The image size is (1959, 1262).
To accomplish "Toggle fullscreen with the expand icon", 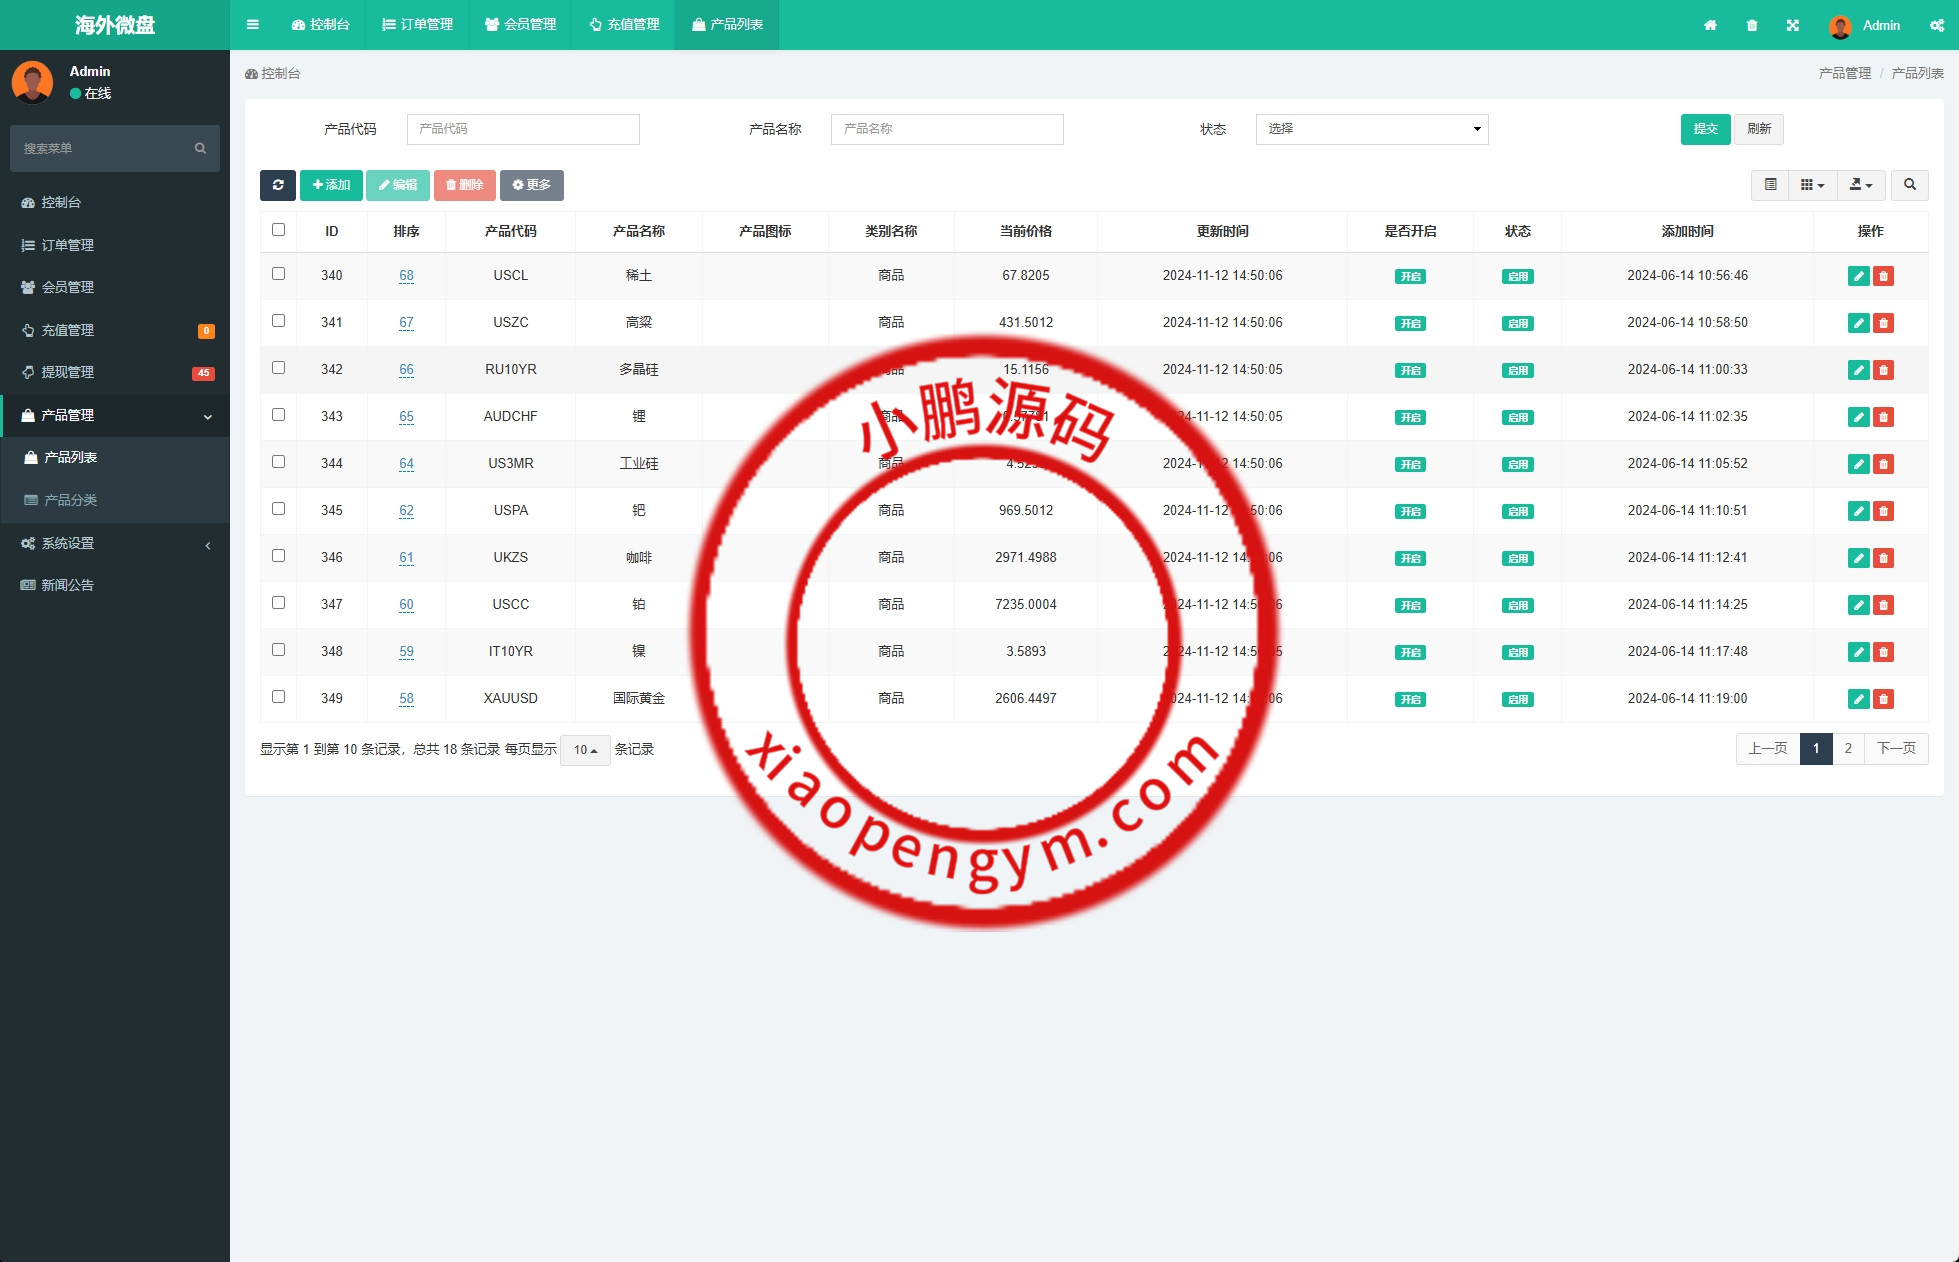I will 1793,25.
